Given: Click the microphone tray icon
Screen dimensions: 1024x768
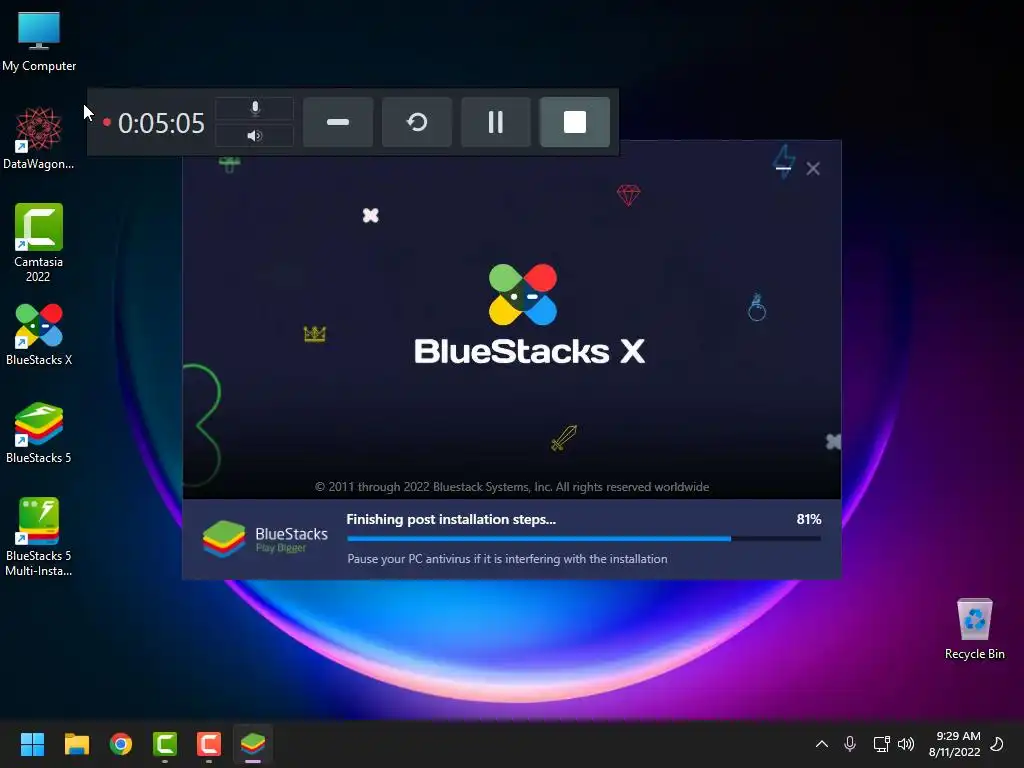Looking at the screenshot, I should pyautogui.click(x=850, y=744).
